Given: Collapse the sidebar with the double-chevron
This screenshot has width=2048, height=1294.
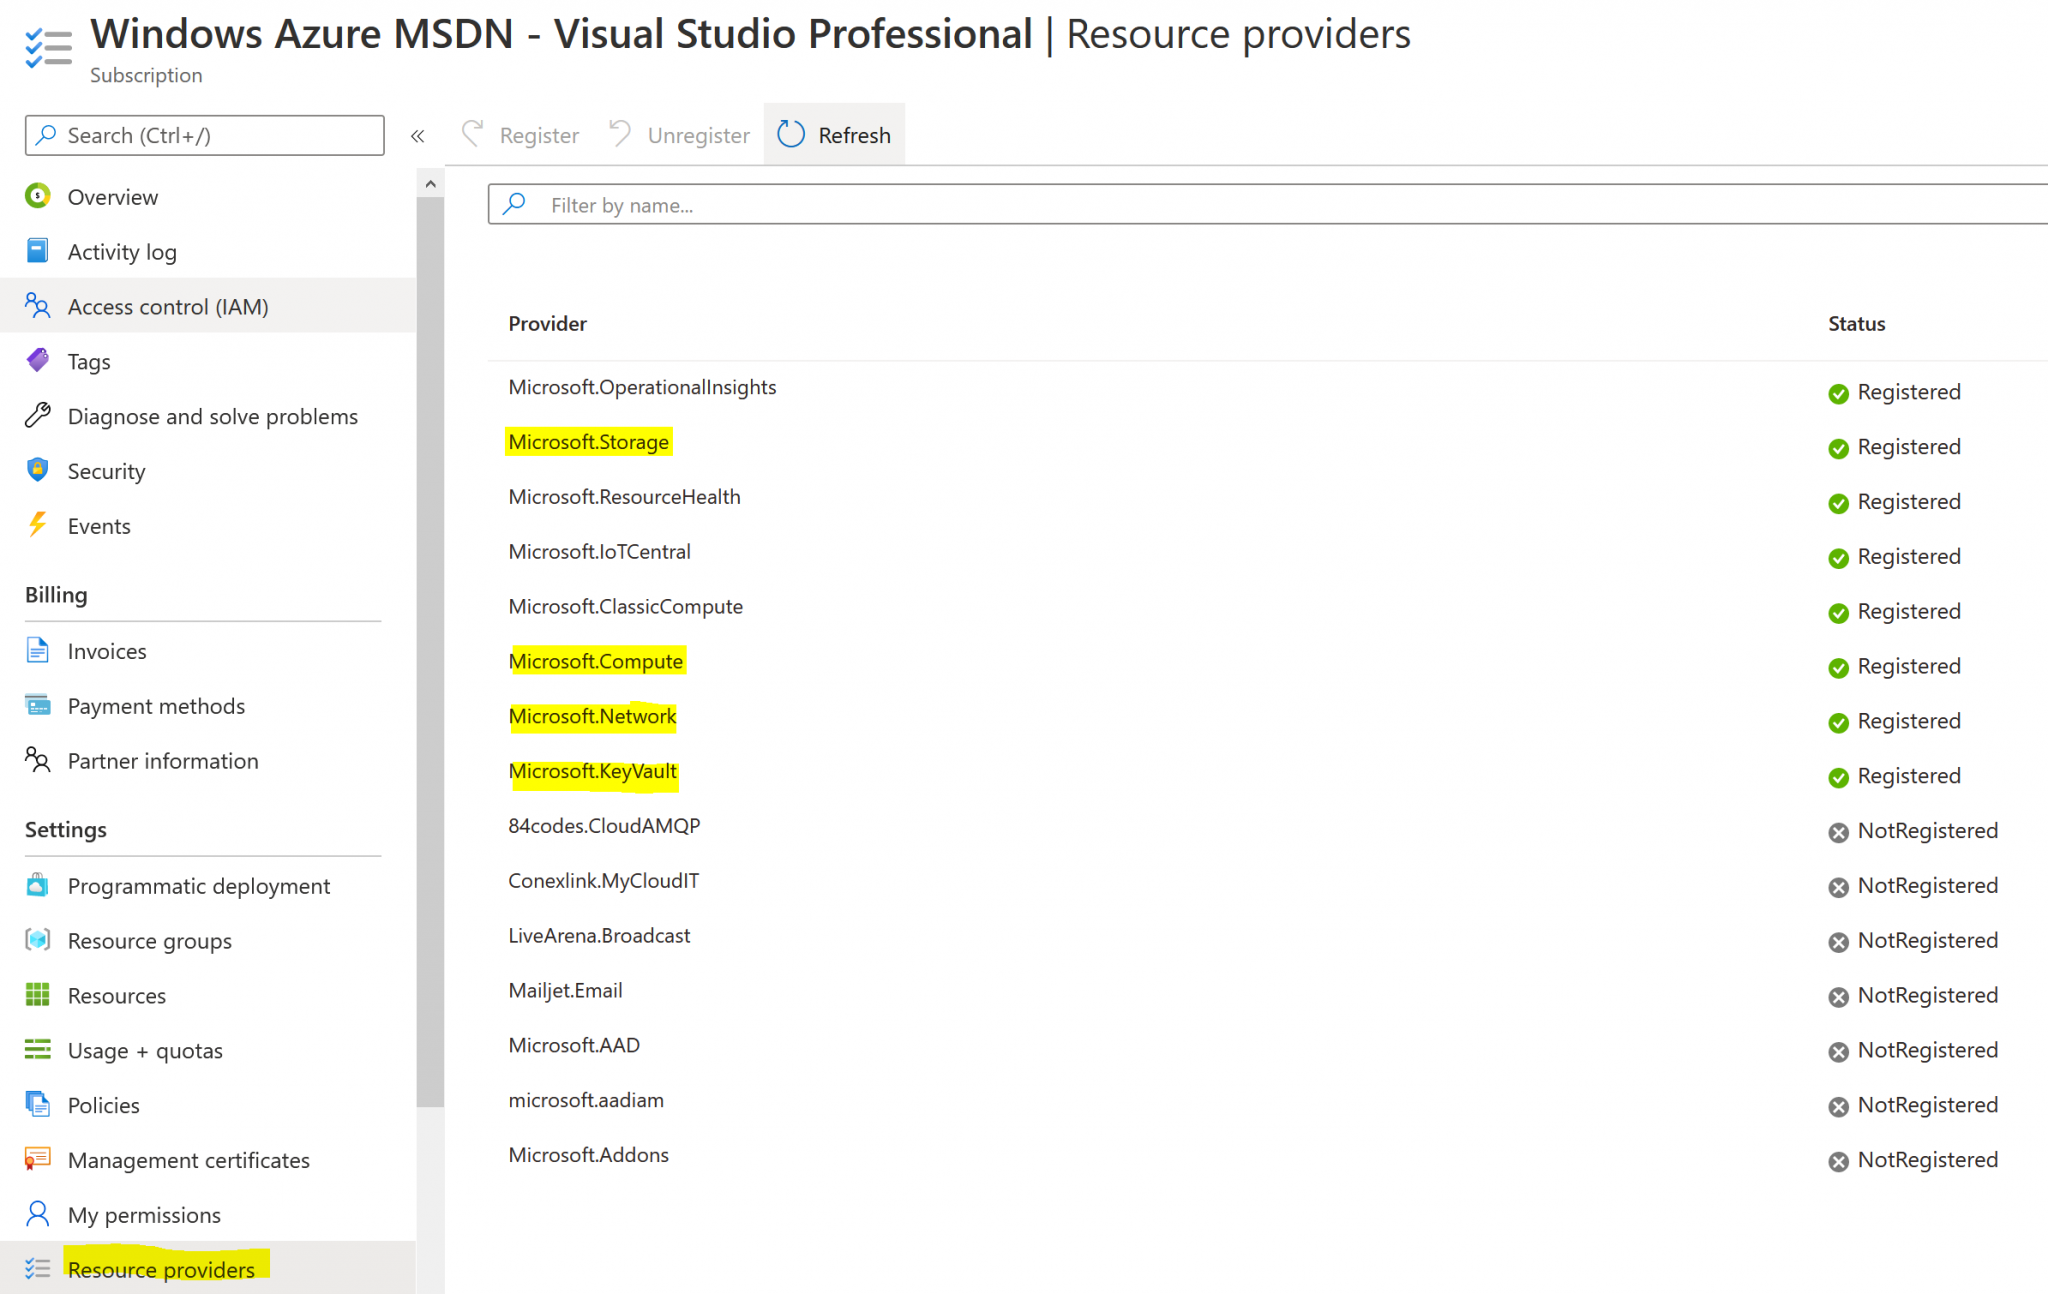Looking at the screenshot, I should click(418, 135).
